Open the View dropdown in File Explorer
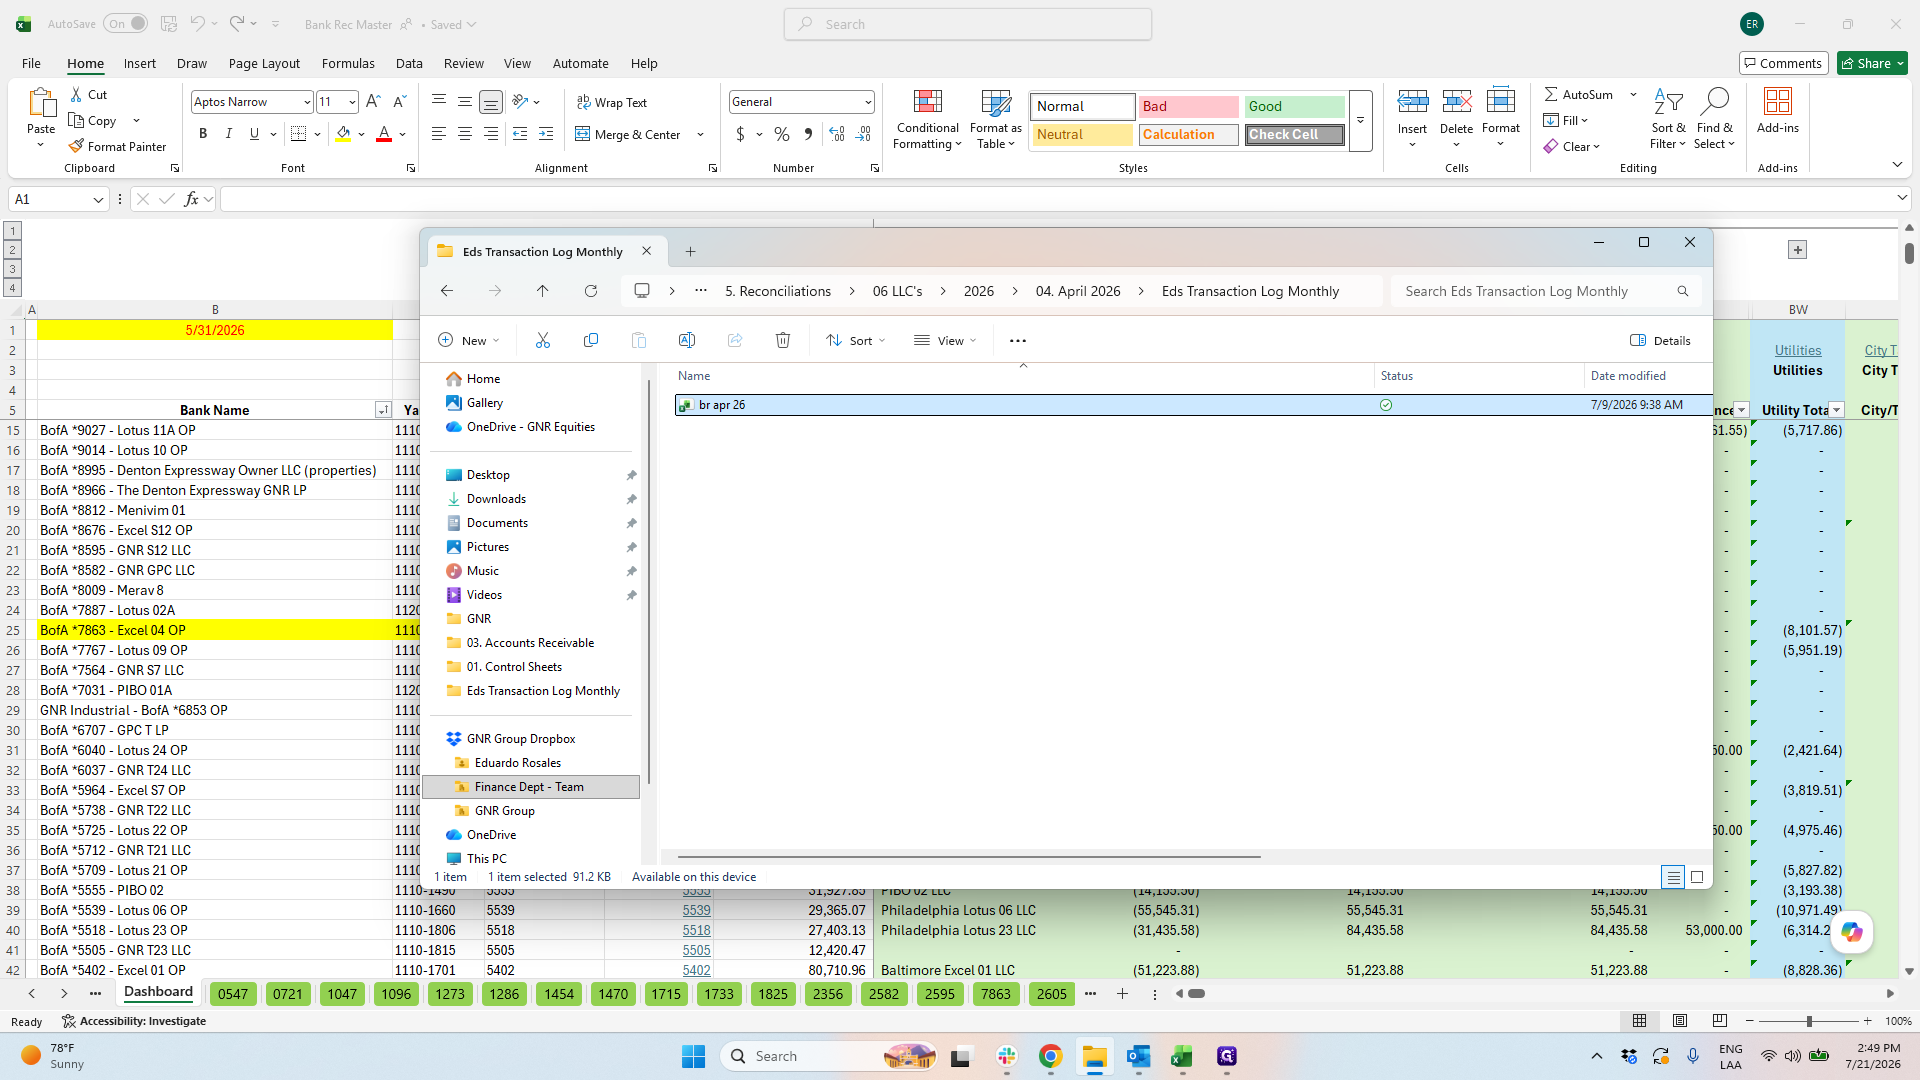The image size is (1920, 1080). [945, 341]
